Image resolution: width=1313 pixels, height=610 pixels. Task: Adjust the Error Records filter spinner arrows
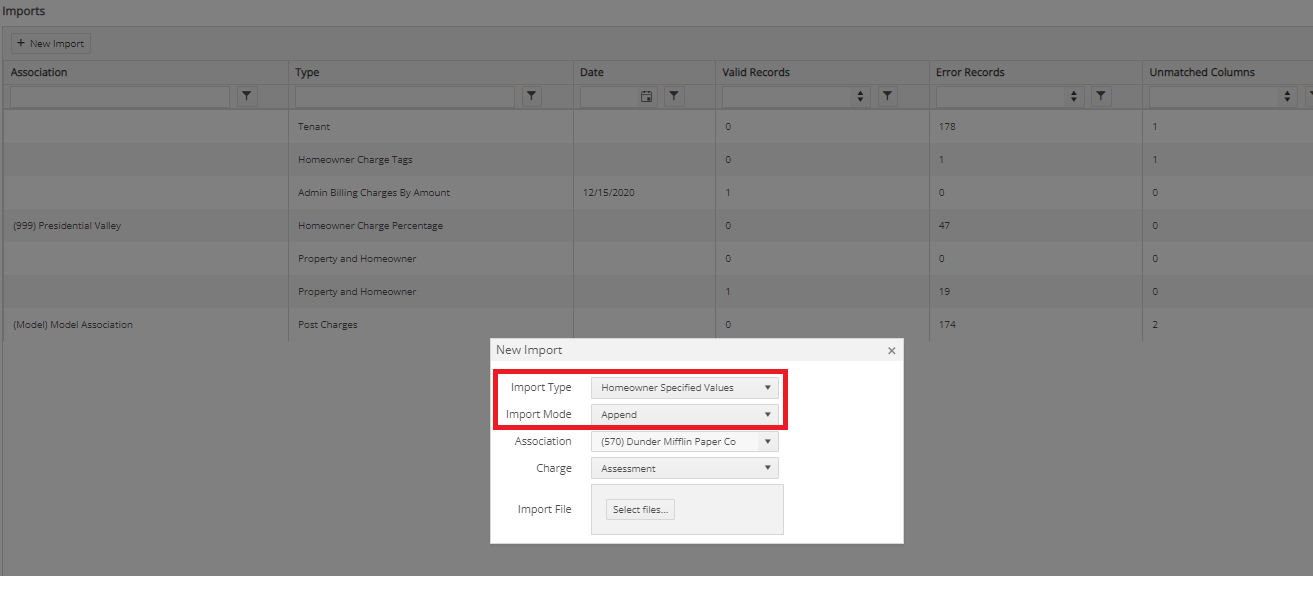(1074, 96)
